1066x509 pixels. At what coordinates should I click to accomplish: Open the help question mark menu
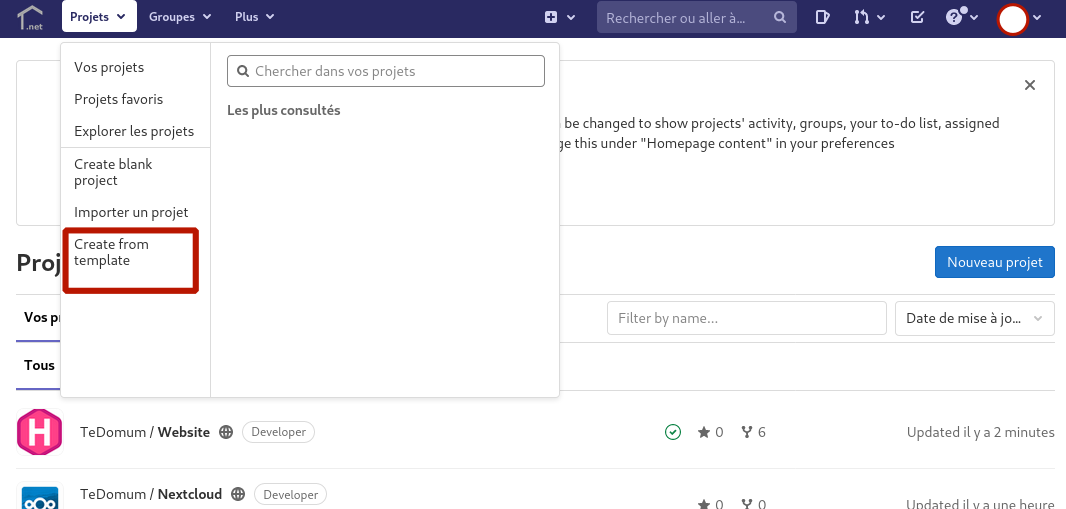pos(961,17)
